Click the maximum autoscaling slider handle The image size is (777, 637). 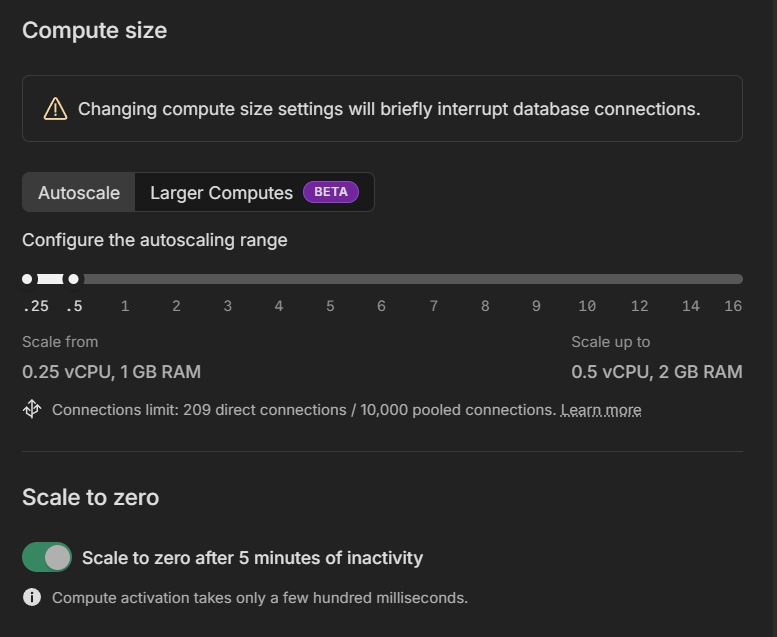tap(73, 279)
